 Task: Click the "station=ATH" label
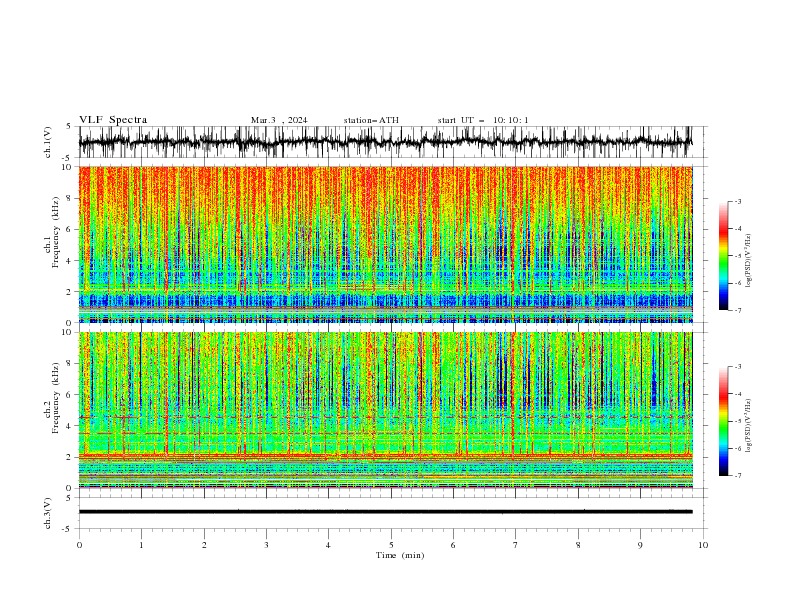tap(371, 120)
